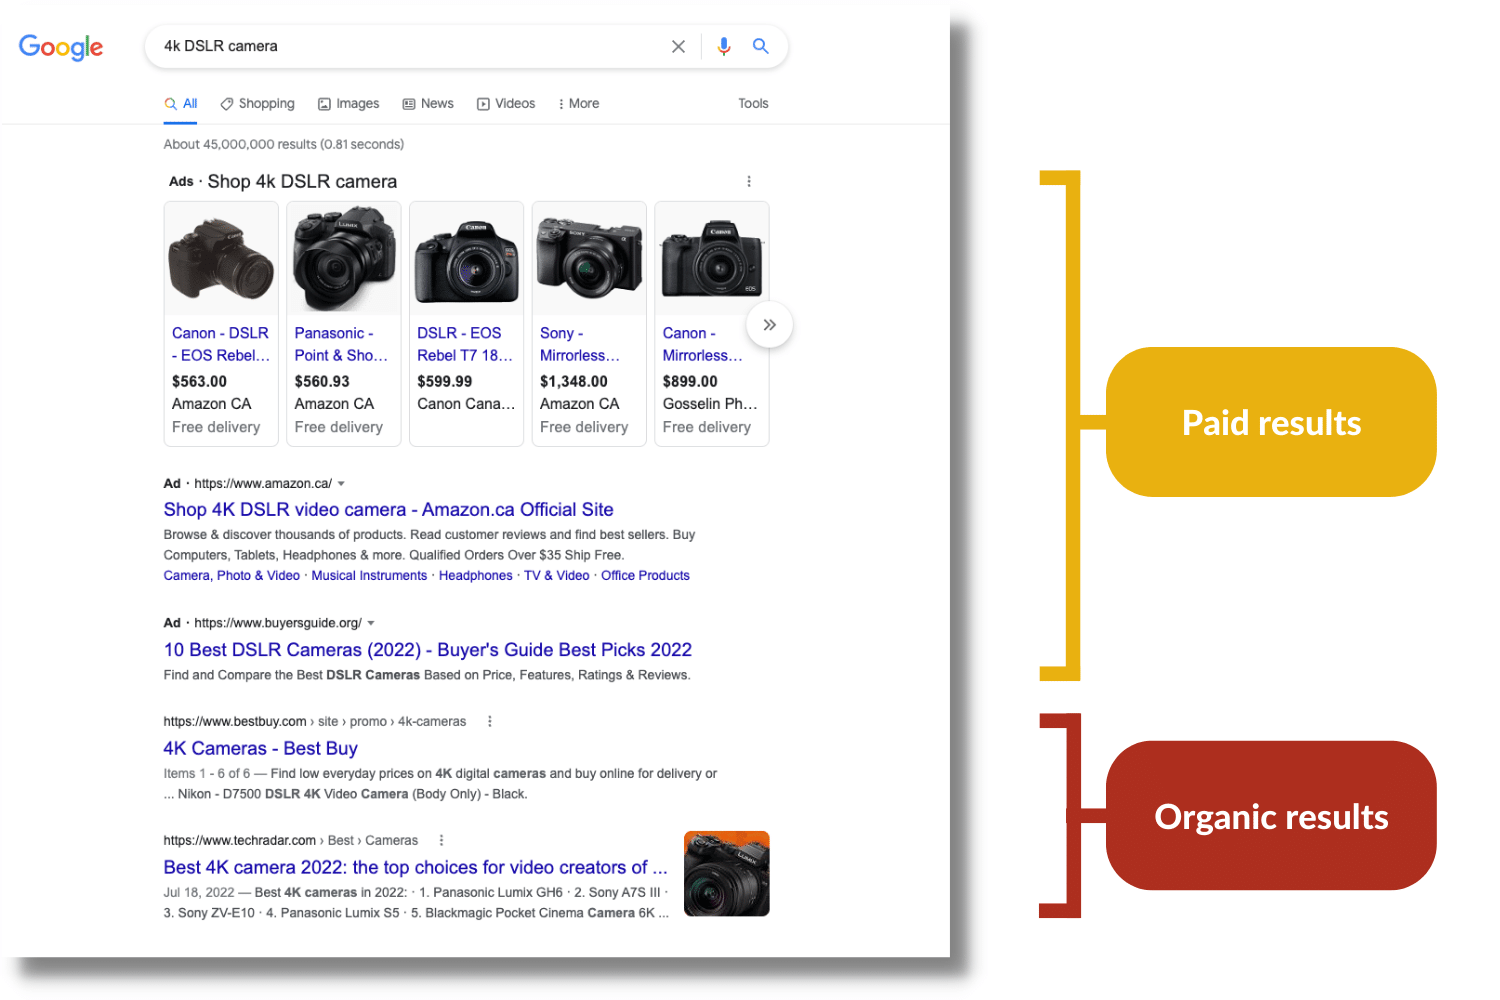Click the $560.93 price text
This screenshot has width=1500, height=1000.
click(322, 382)
